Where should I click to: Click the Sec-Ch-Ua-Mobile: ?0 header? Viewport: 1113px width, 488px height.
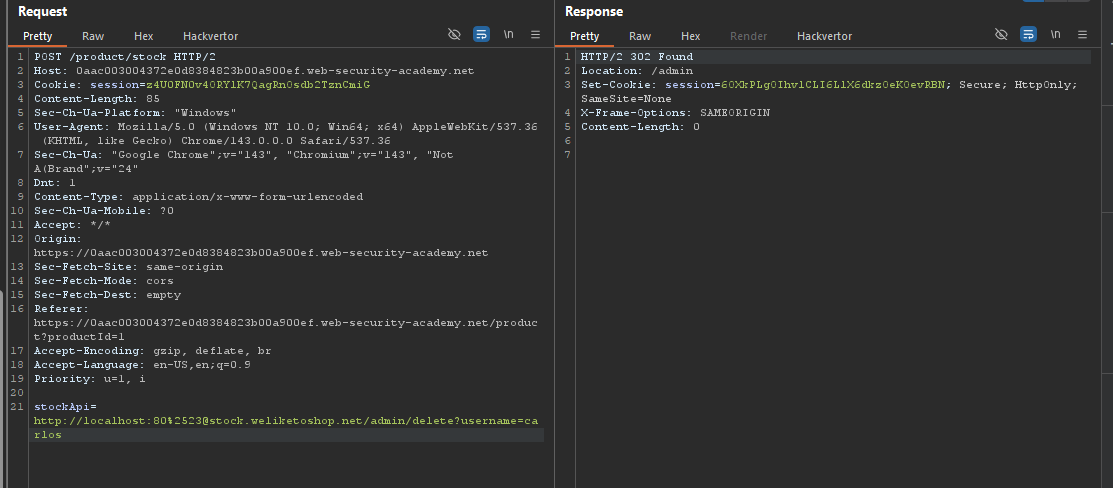104,211
